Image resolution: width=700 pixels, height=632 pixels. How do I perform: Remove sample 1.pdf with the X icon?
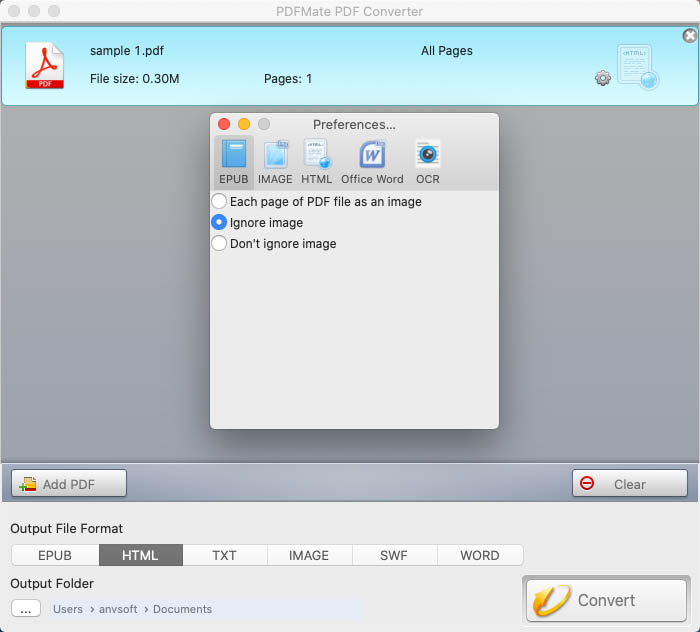coord(690,36)
